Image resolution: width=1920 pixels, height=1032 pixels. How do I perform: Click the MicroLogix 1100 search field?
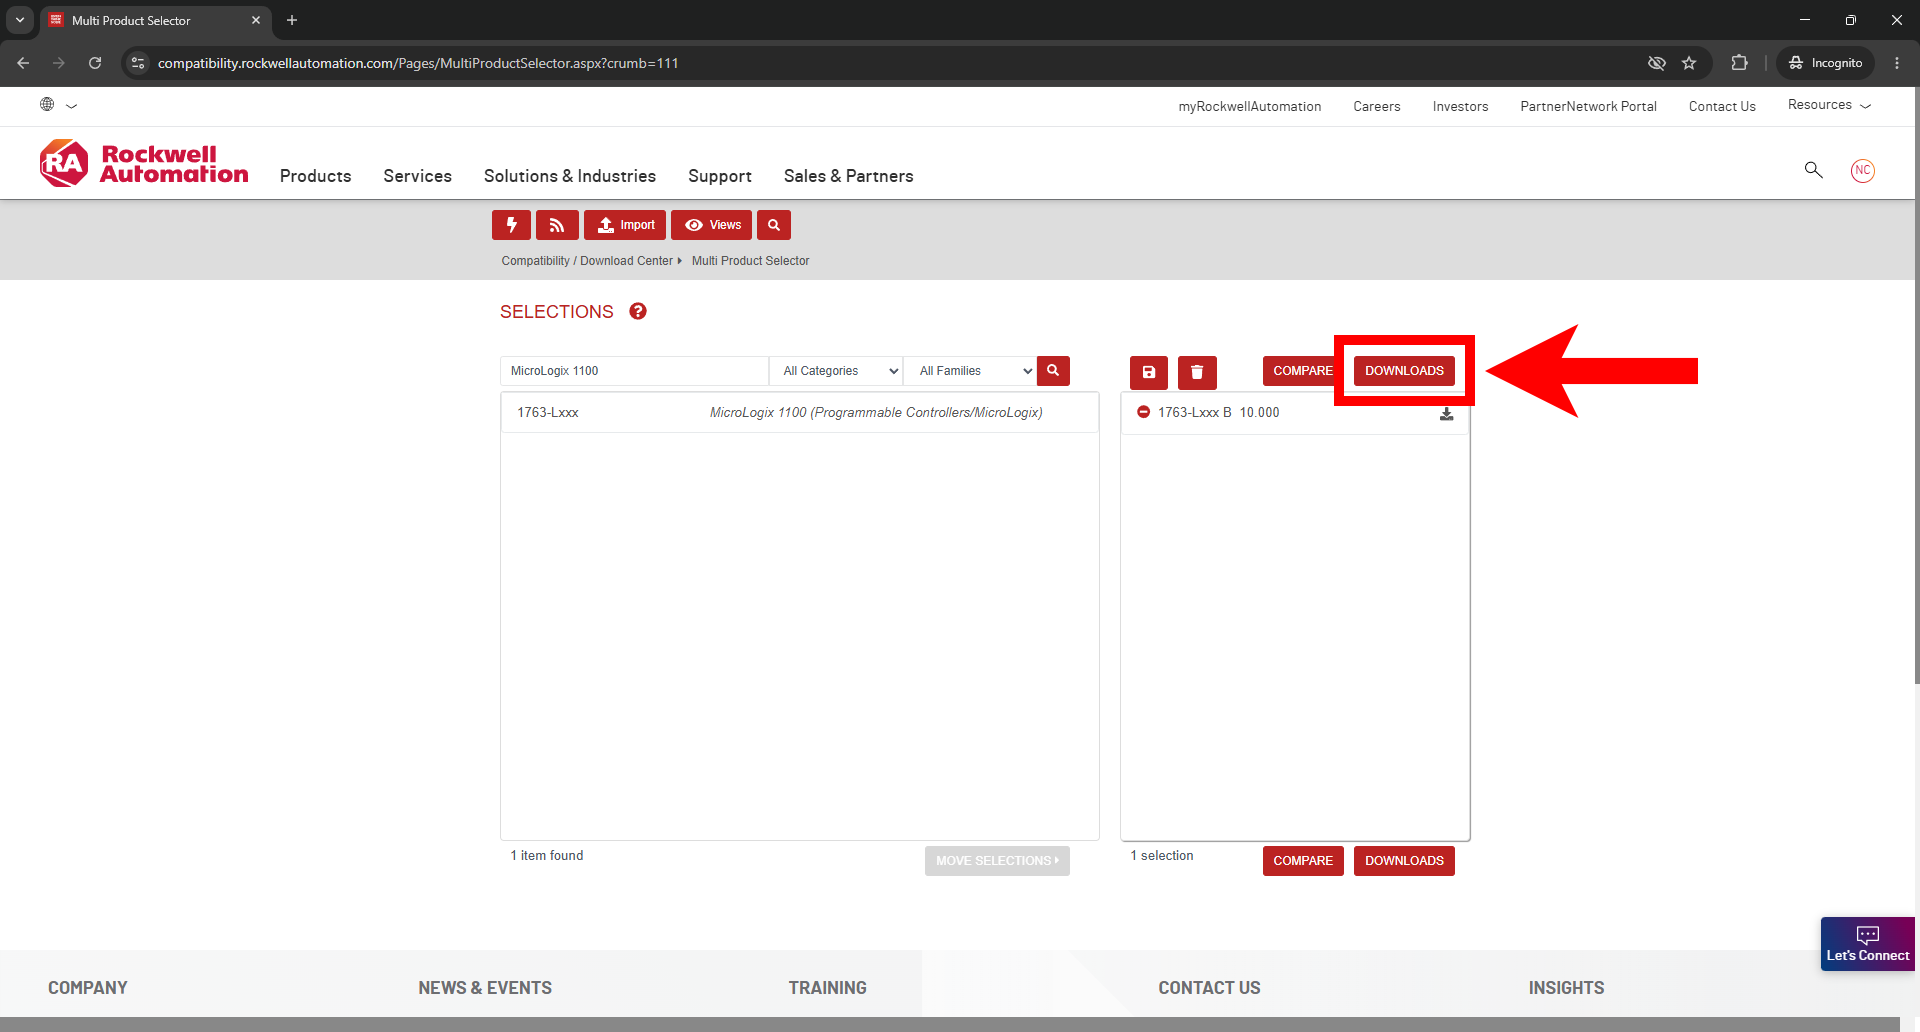pyautogui.click(x=634, y=371)
